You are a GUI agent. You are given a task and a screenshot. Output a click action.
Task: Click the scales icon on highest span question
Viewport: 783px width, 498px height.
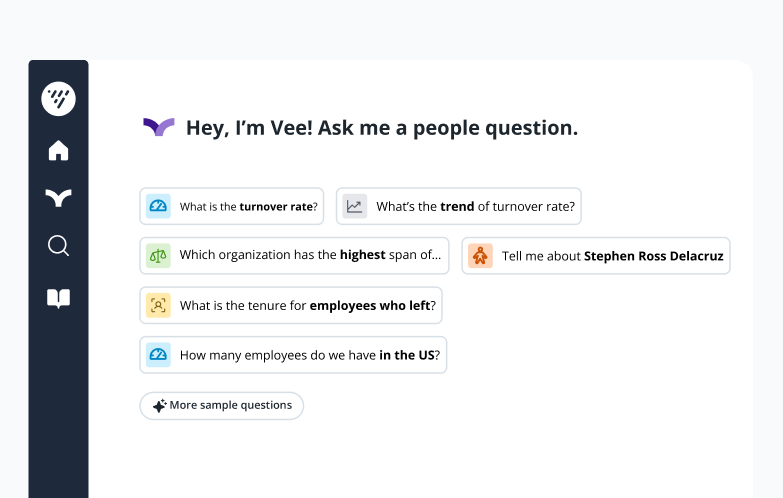[x=158, y=255]
